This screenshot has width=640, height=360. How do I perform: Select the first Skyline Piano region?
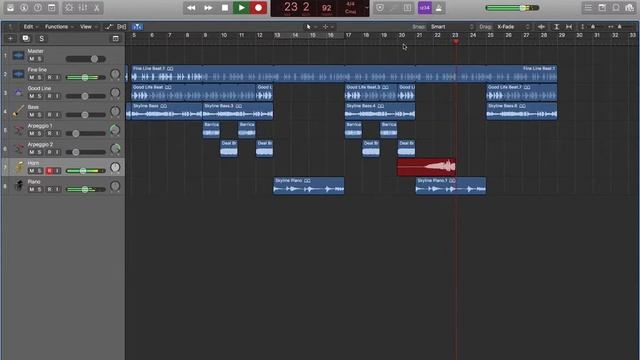coord(309,186)
